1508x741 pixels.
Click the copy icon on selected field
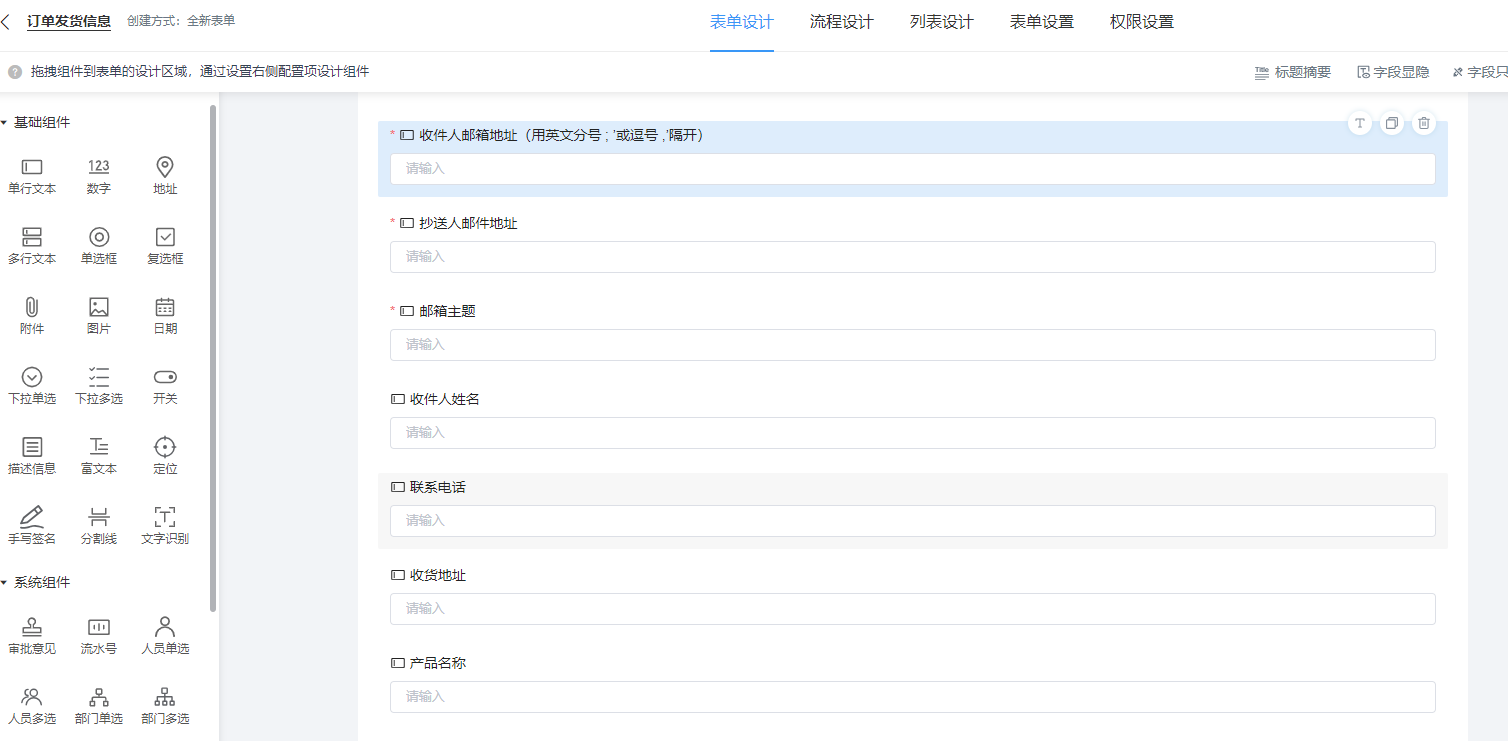[x=1391, y=123]
